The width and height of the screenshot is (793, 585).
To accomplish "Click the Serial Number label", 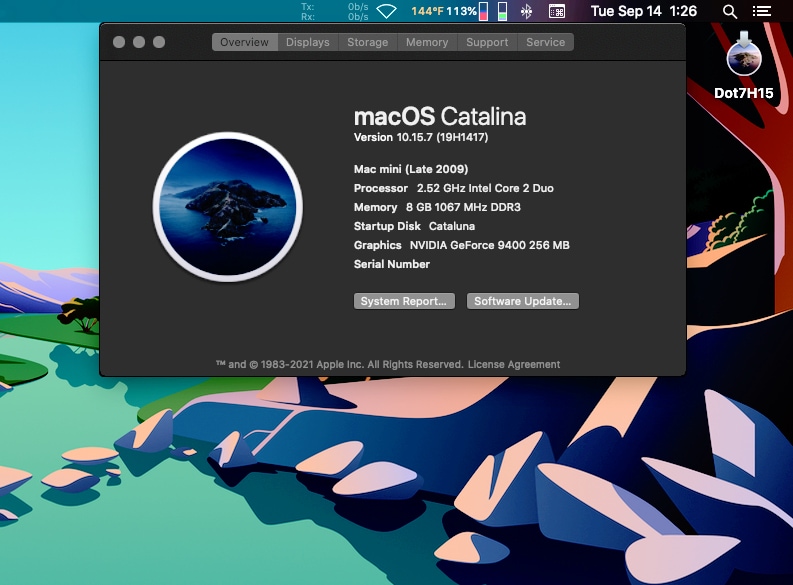I will pos(391,264).
